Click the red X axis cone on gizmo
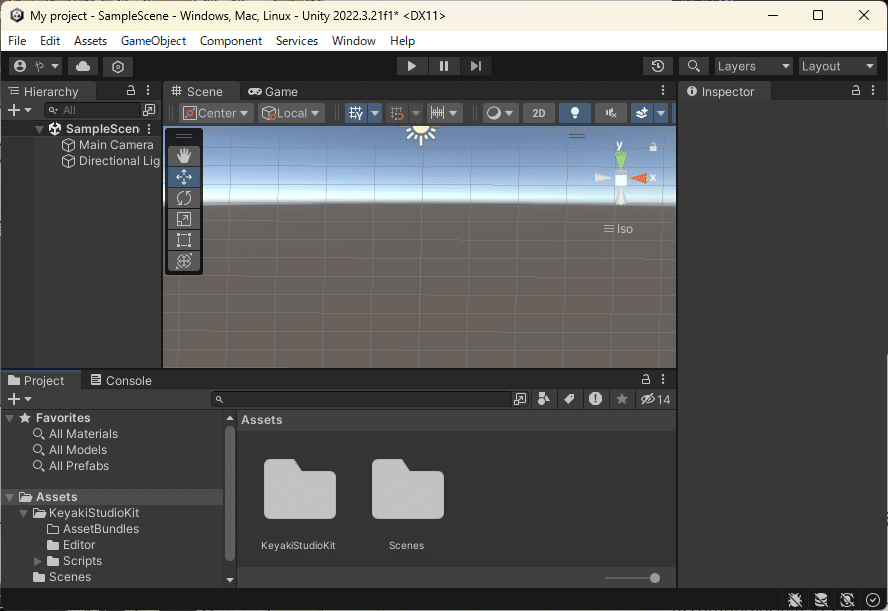The height and width of the screenshot is (611, 888). [639, 178]
